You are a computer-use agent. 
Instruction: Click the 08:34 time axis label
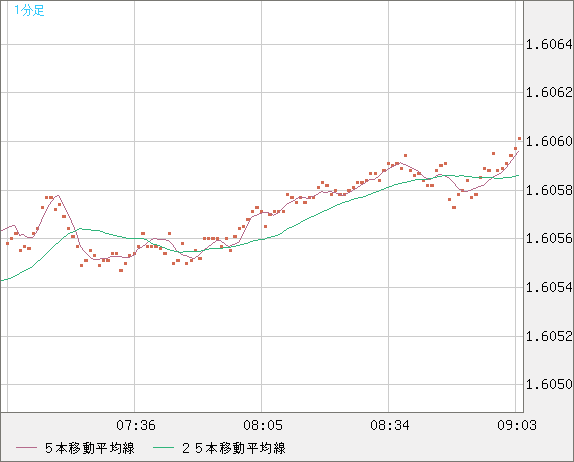(390, 425)
